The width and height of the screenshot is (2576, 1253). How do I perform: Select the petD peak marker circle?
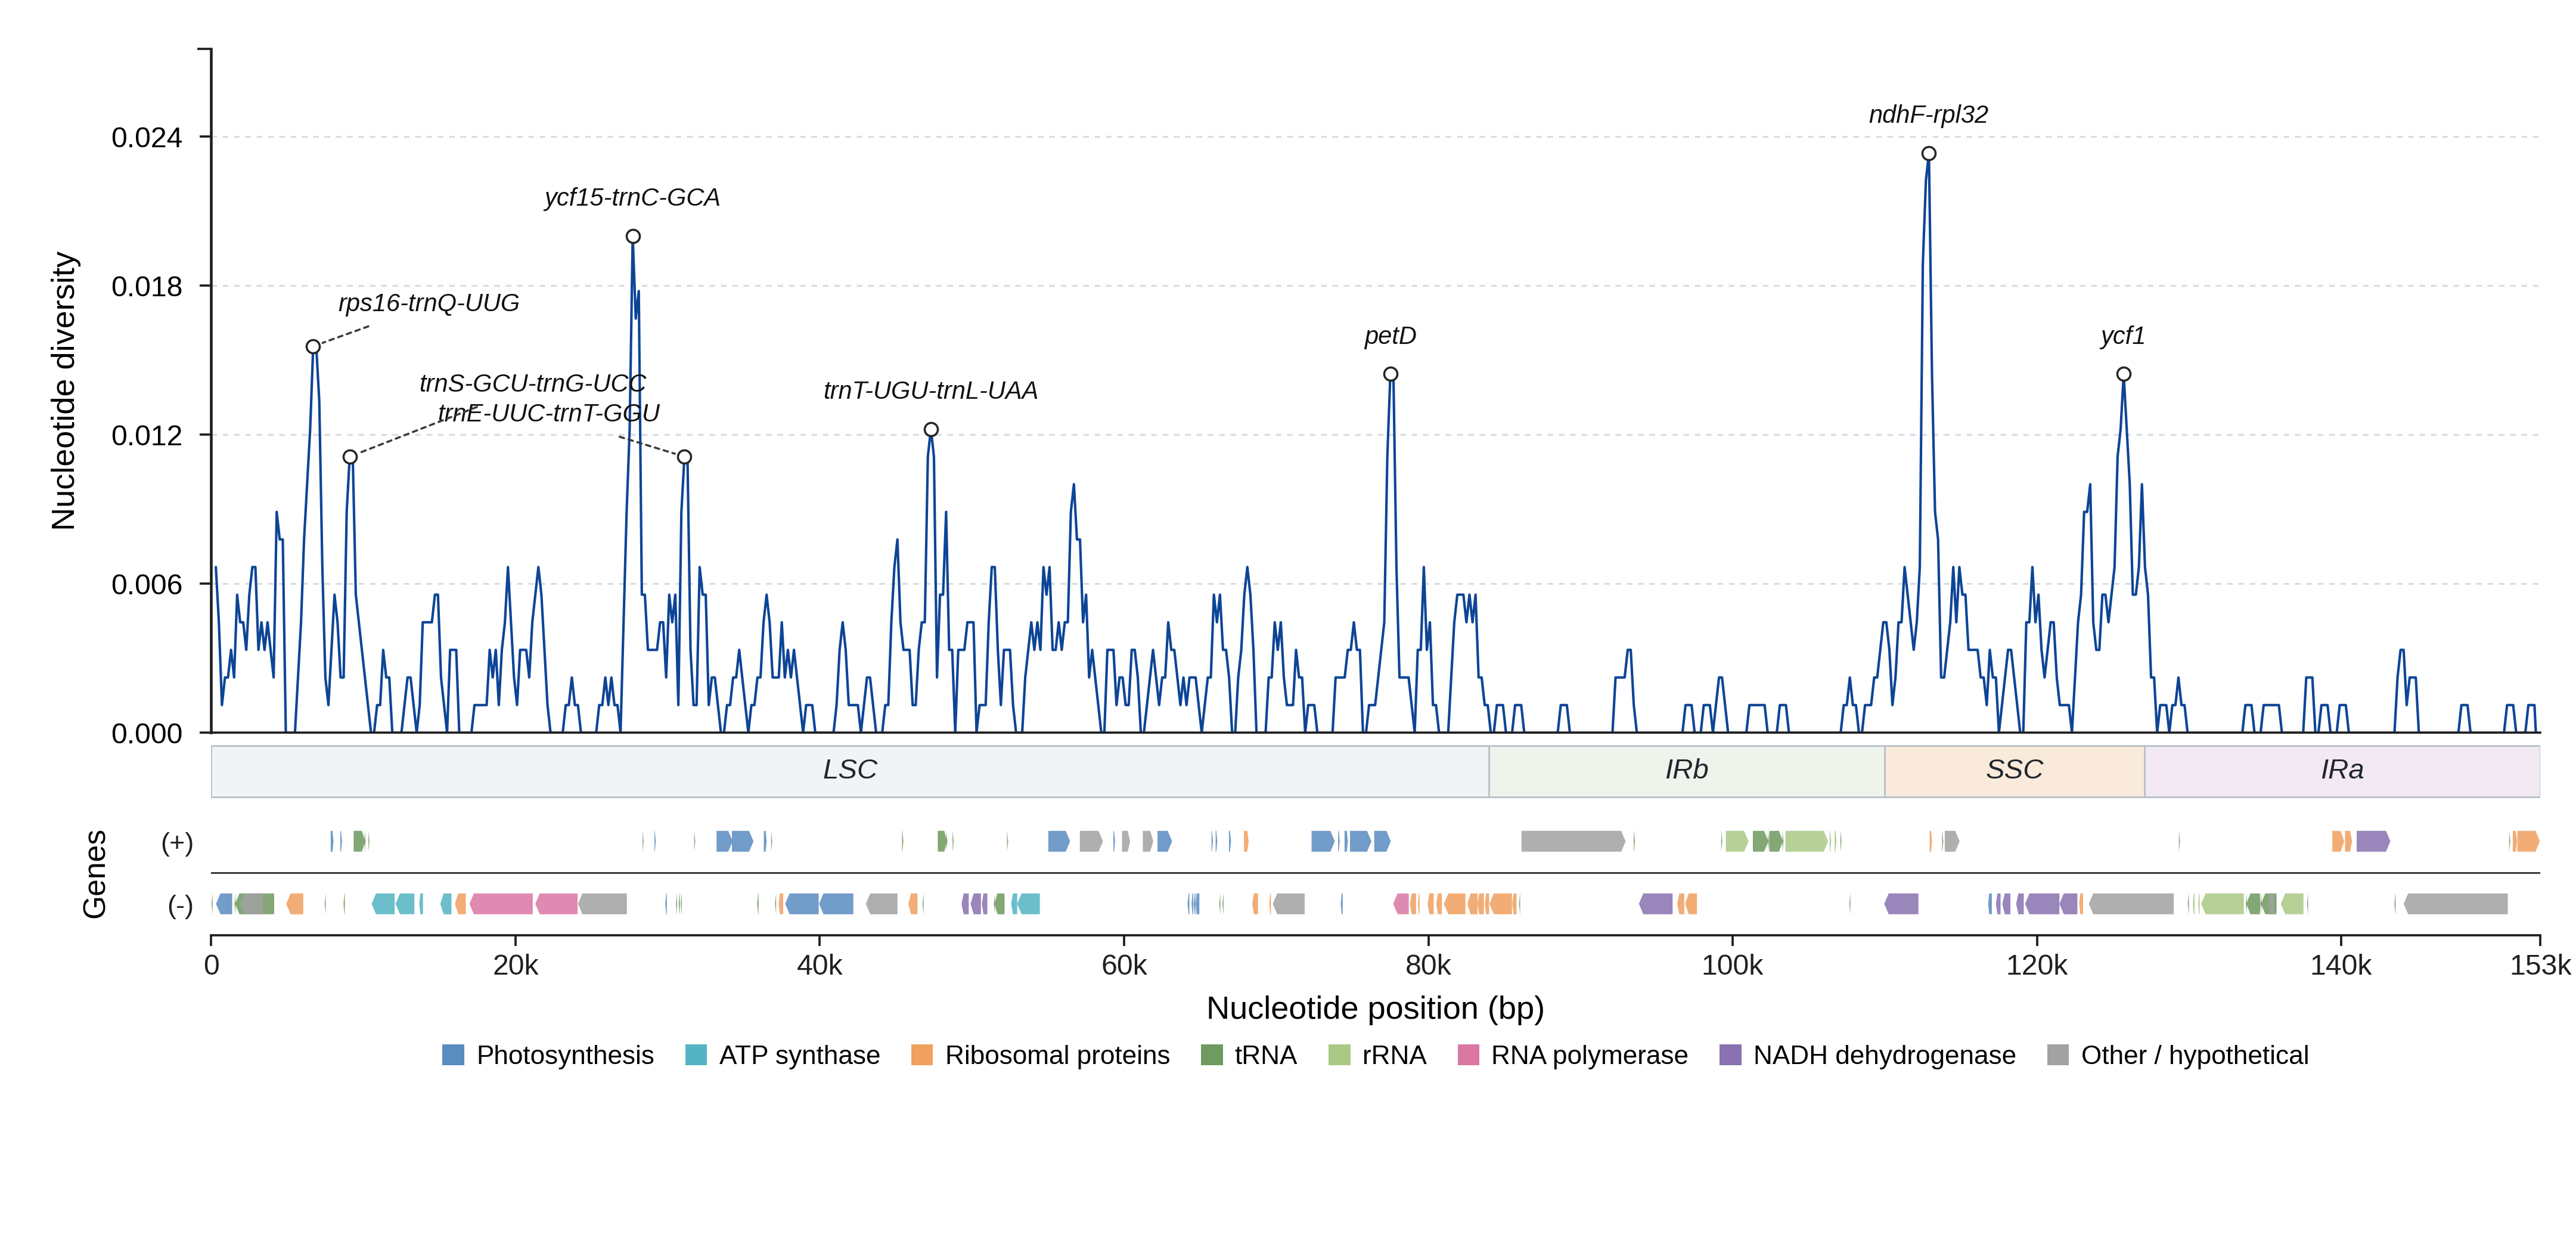1391,374
